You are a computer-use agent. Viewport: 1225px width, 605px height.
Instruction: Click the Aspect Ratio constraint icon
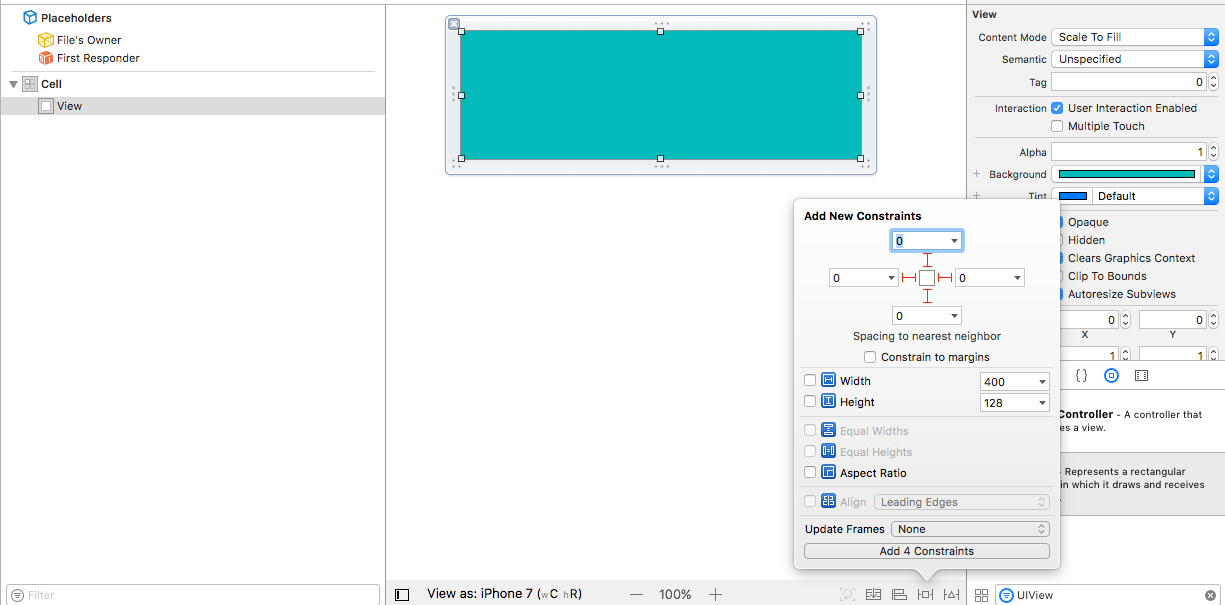pyautogui.click(x=828, y=473)
